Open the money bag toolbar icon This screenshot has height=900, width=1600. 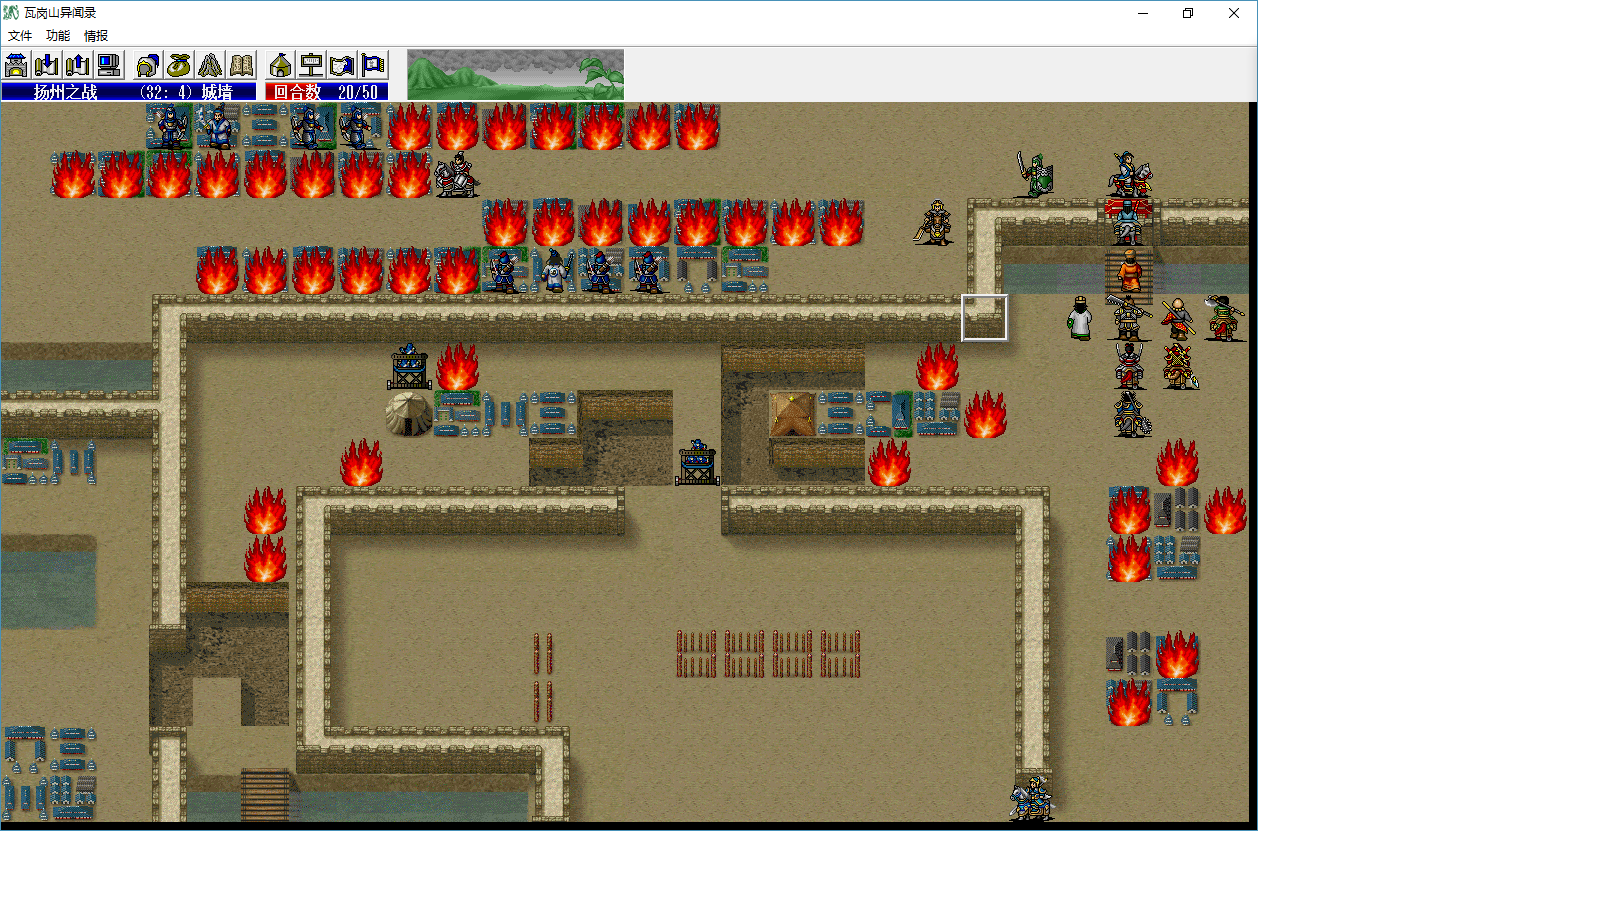tap(179, 65)
